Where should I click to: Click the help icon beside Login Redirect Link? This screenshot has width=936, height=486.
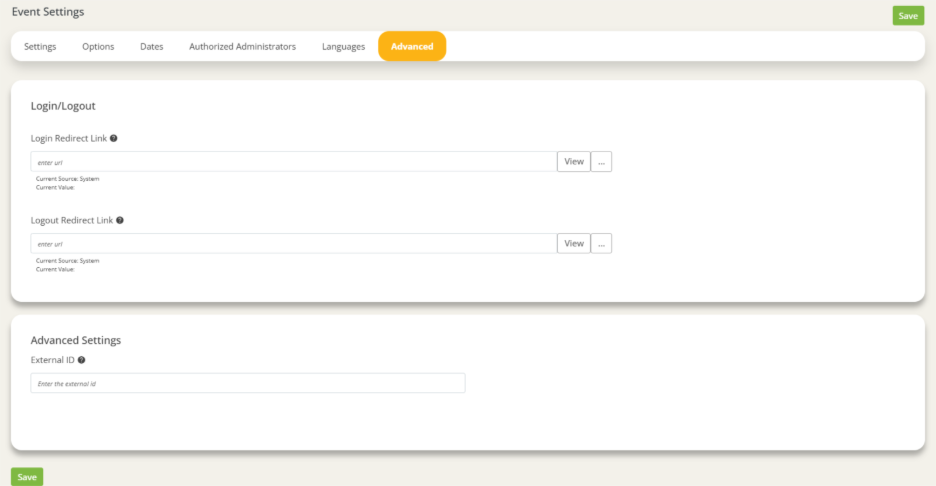tap(114, 138)
